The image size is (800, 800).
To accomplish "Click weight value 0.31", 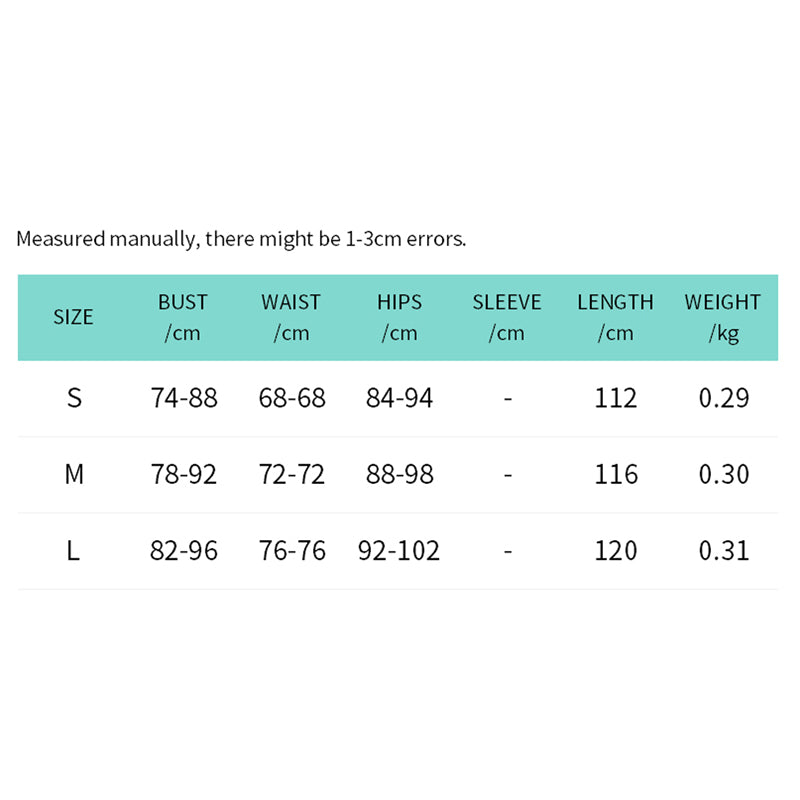I will (724, 550).
